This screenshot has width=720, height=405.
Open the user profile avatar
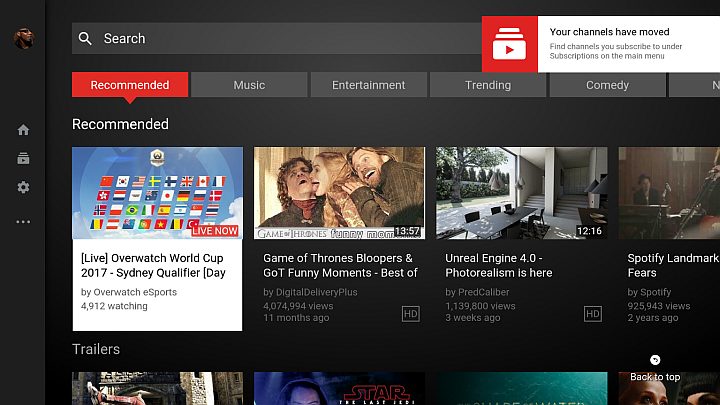point(22,38)
